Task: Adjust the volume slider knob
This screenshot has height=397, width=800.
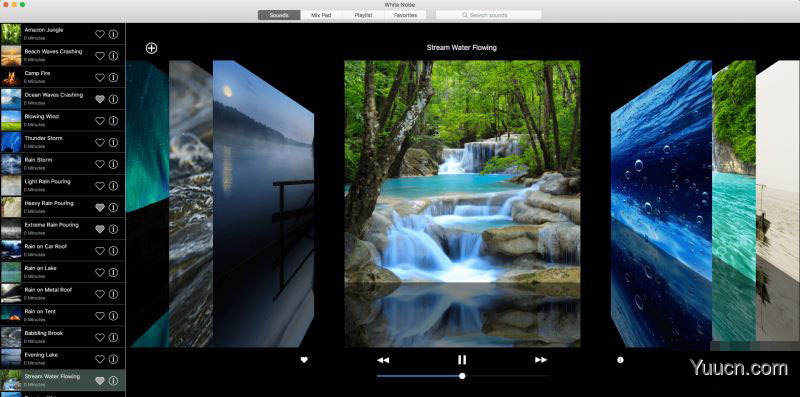Action: click(x=462, y=376)
